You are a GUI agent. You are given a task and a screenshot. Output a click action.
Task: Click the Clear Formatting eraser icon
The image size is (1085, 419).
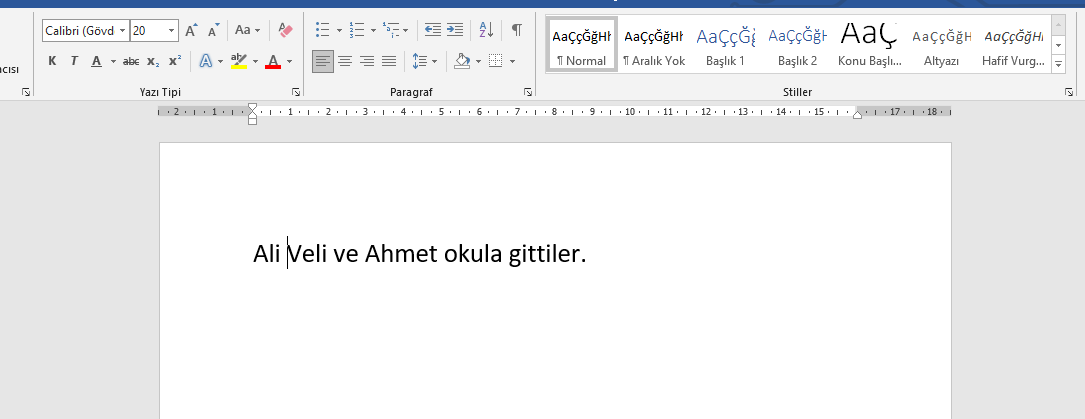tap(285, 31)
